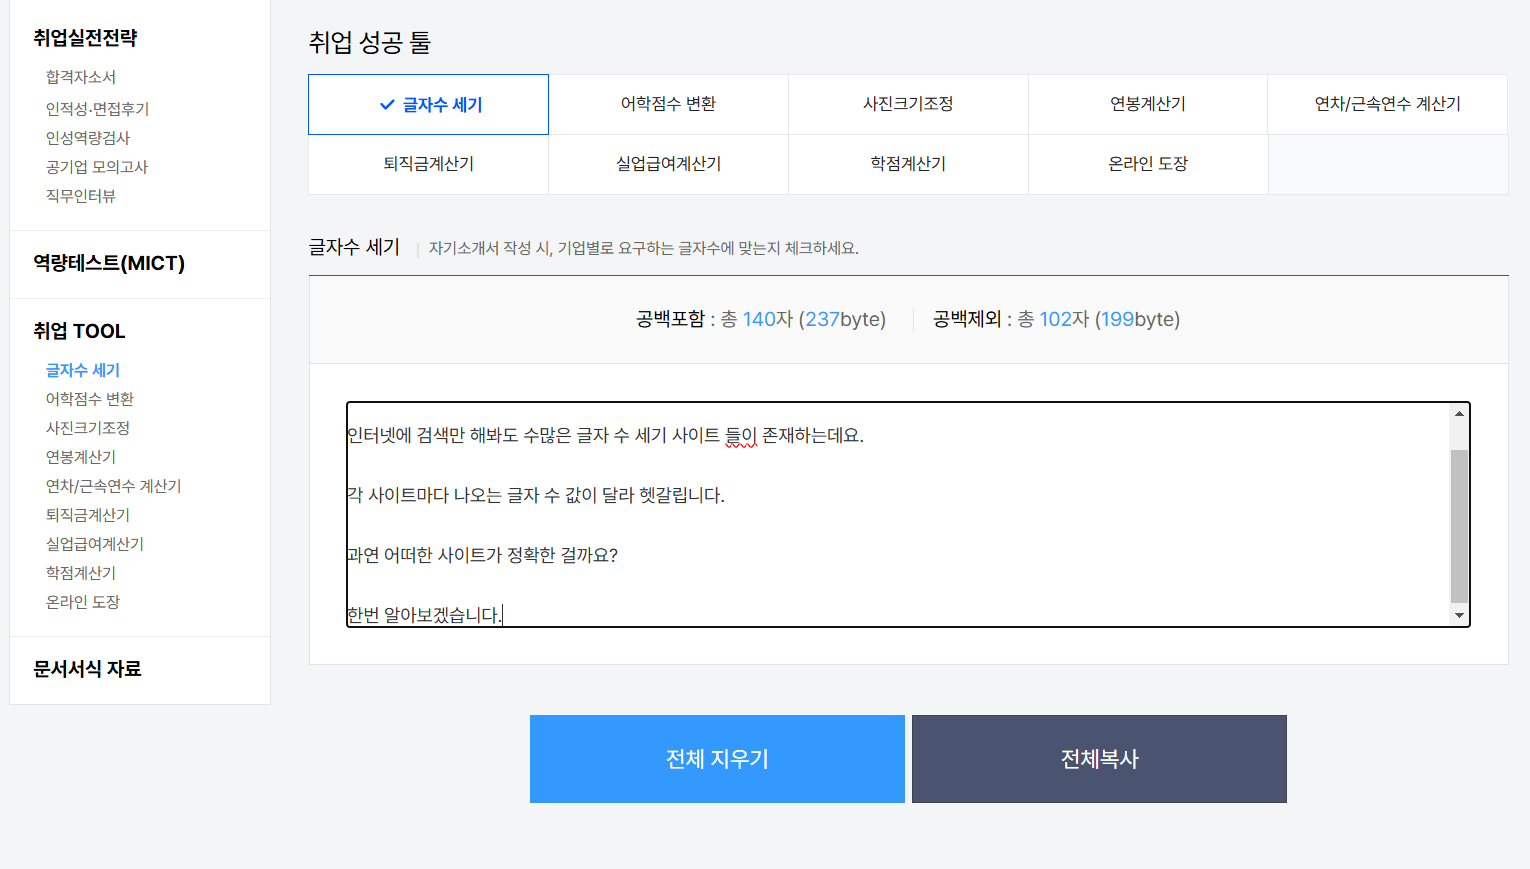The width and height of the screenshot is (1530, 869).
Task: Click the checkmark on 글자수 세기 tab
Action: pos(384,104)
